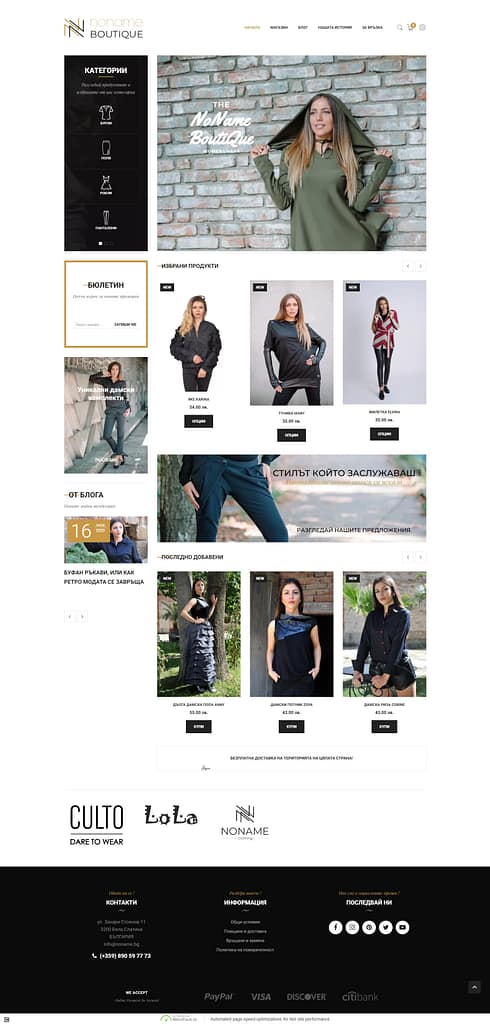The image size is (490, 1024).
Task: Show previous latest-added products with left arrow
Action: coord(408,557)
